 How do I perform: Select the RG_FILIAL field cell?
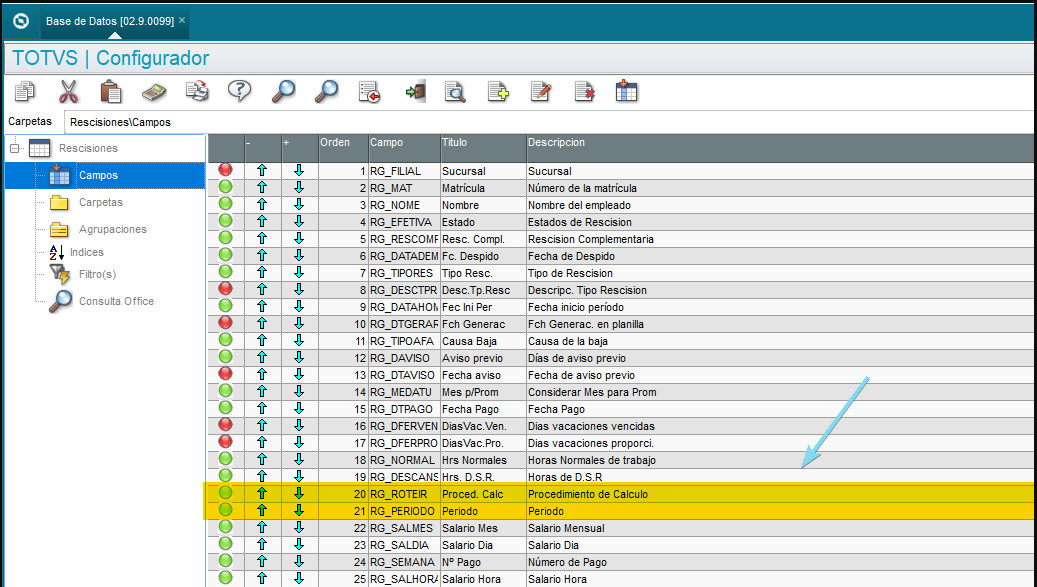[404, 171]
